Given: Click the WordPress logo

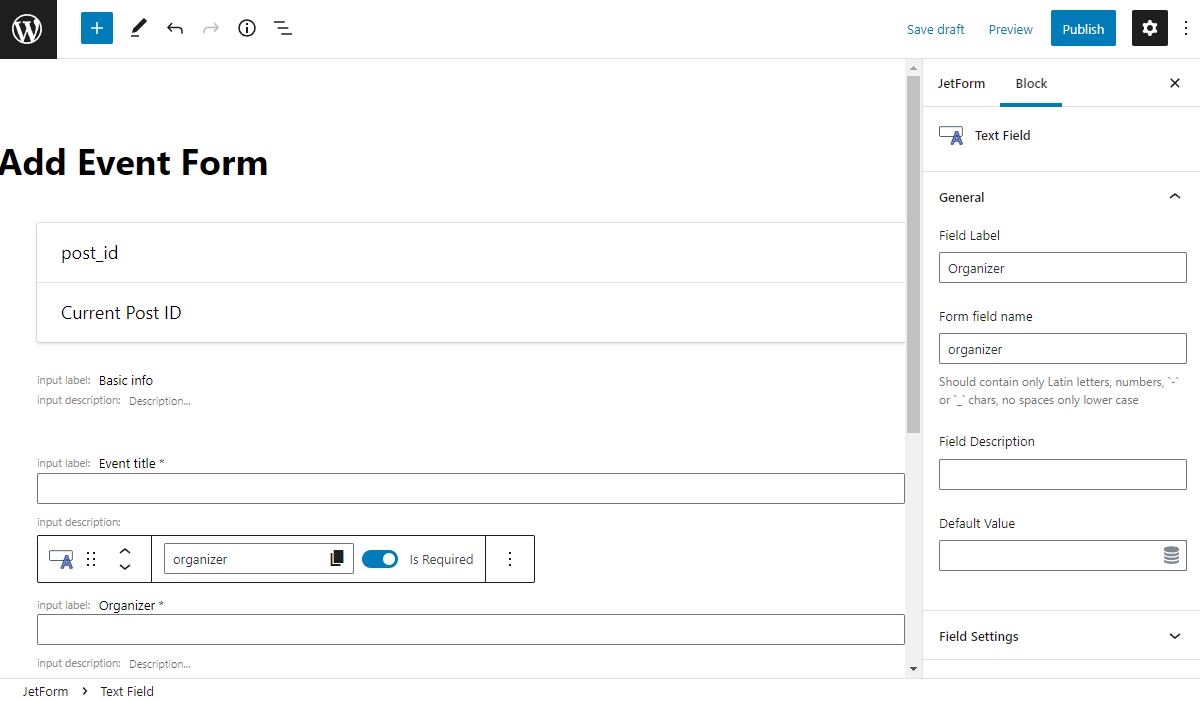Looking at the screenshot, I should tap(27, 28).
